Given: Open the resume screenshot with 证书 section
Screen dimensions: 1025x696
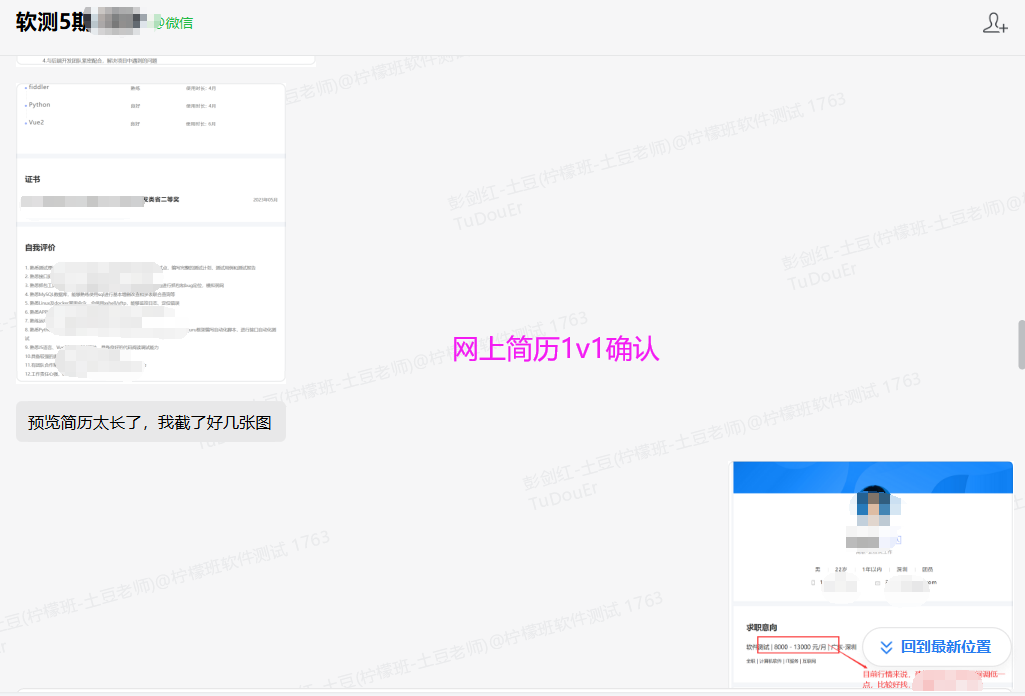Looking at the screenshot, I should point(151,232).
